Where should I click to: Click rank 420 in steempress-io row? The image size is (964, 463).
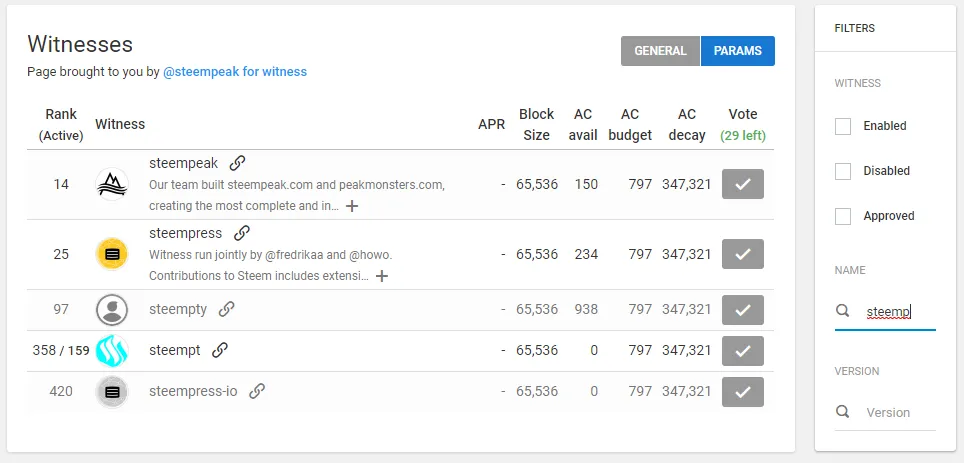pos(61,391)
